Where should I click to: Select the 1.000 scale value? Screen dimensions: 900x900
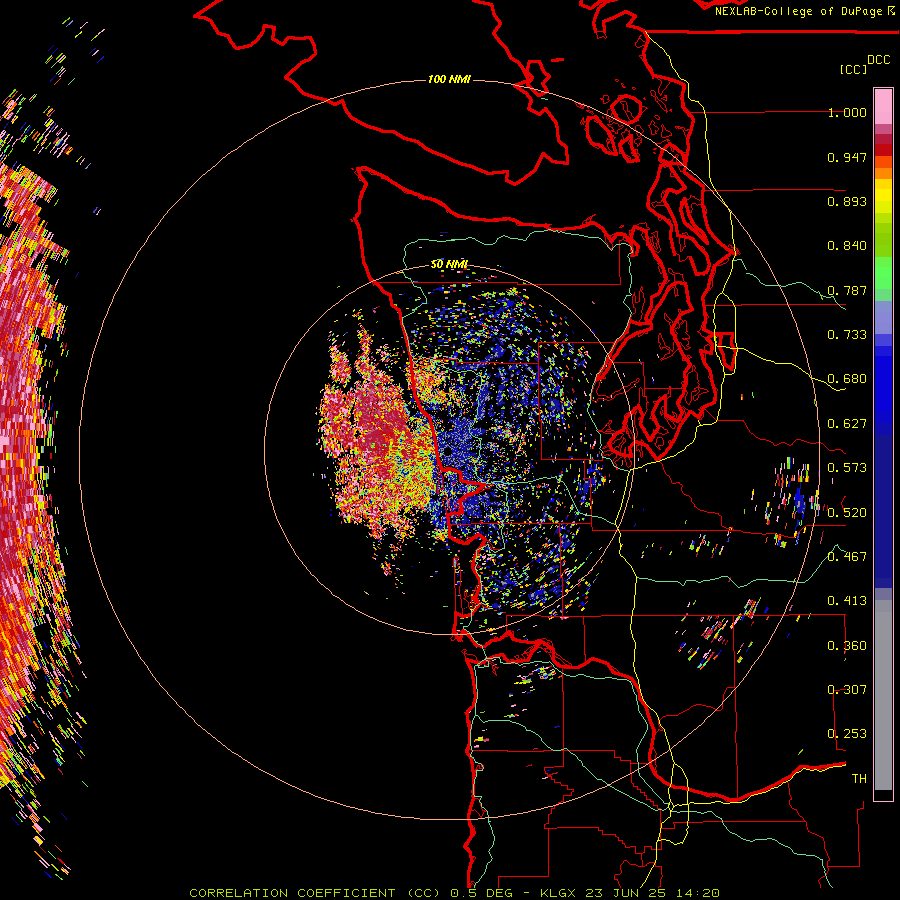847,112
